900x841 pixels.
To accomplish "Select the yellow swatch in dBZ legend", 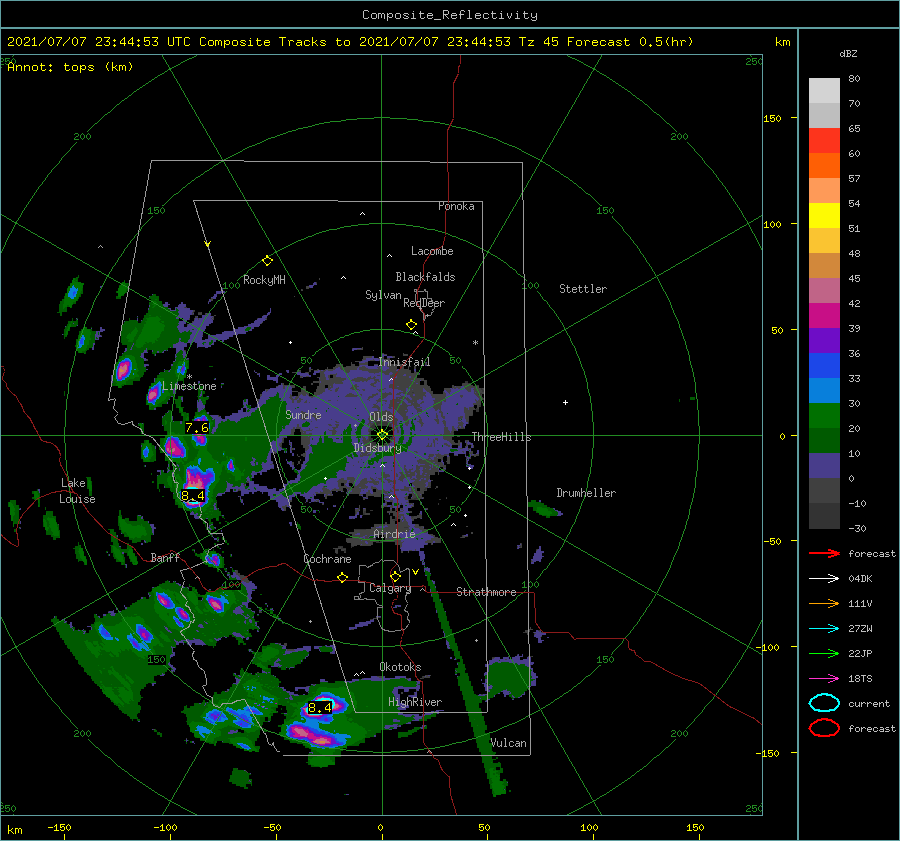I will [824, 215].
